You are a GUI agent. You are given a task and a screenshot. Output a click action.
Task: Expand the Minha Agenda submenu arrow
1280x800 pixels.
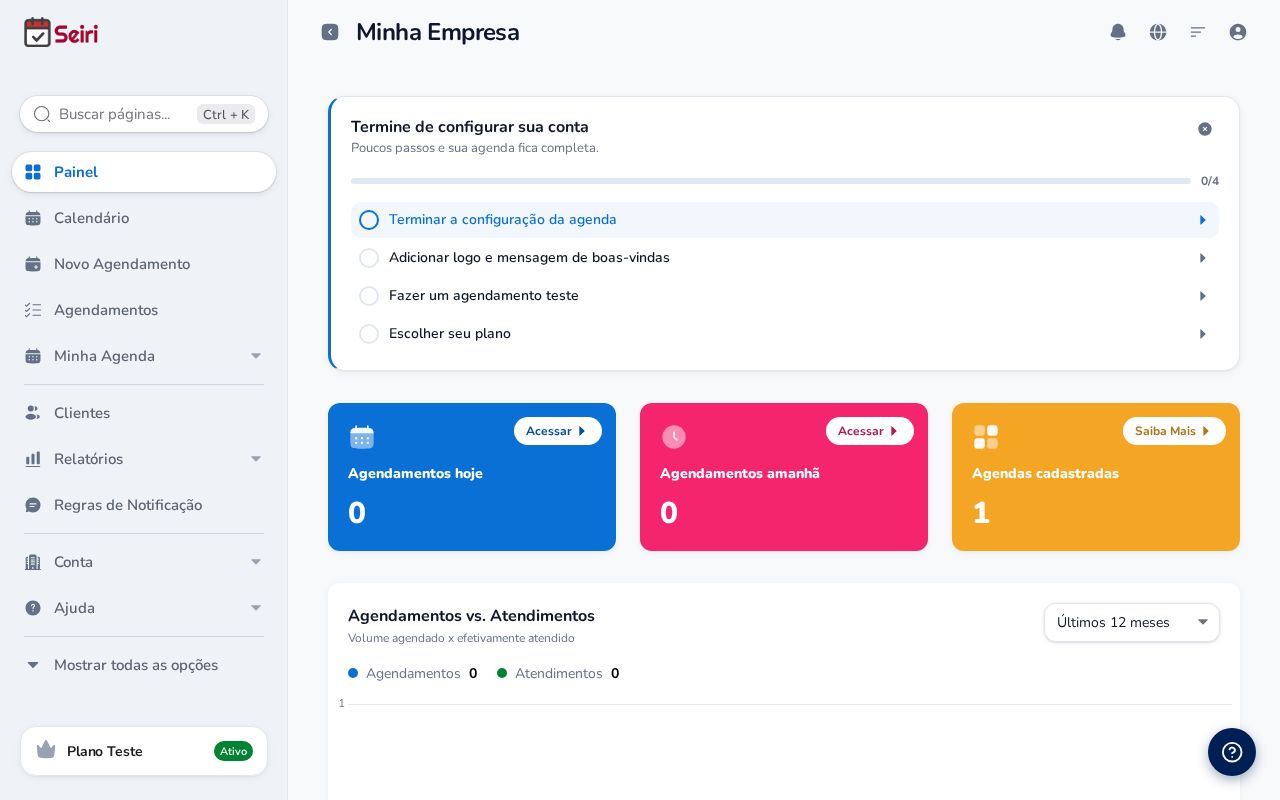click(x=256, y=356)
